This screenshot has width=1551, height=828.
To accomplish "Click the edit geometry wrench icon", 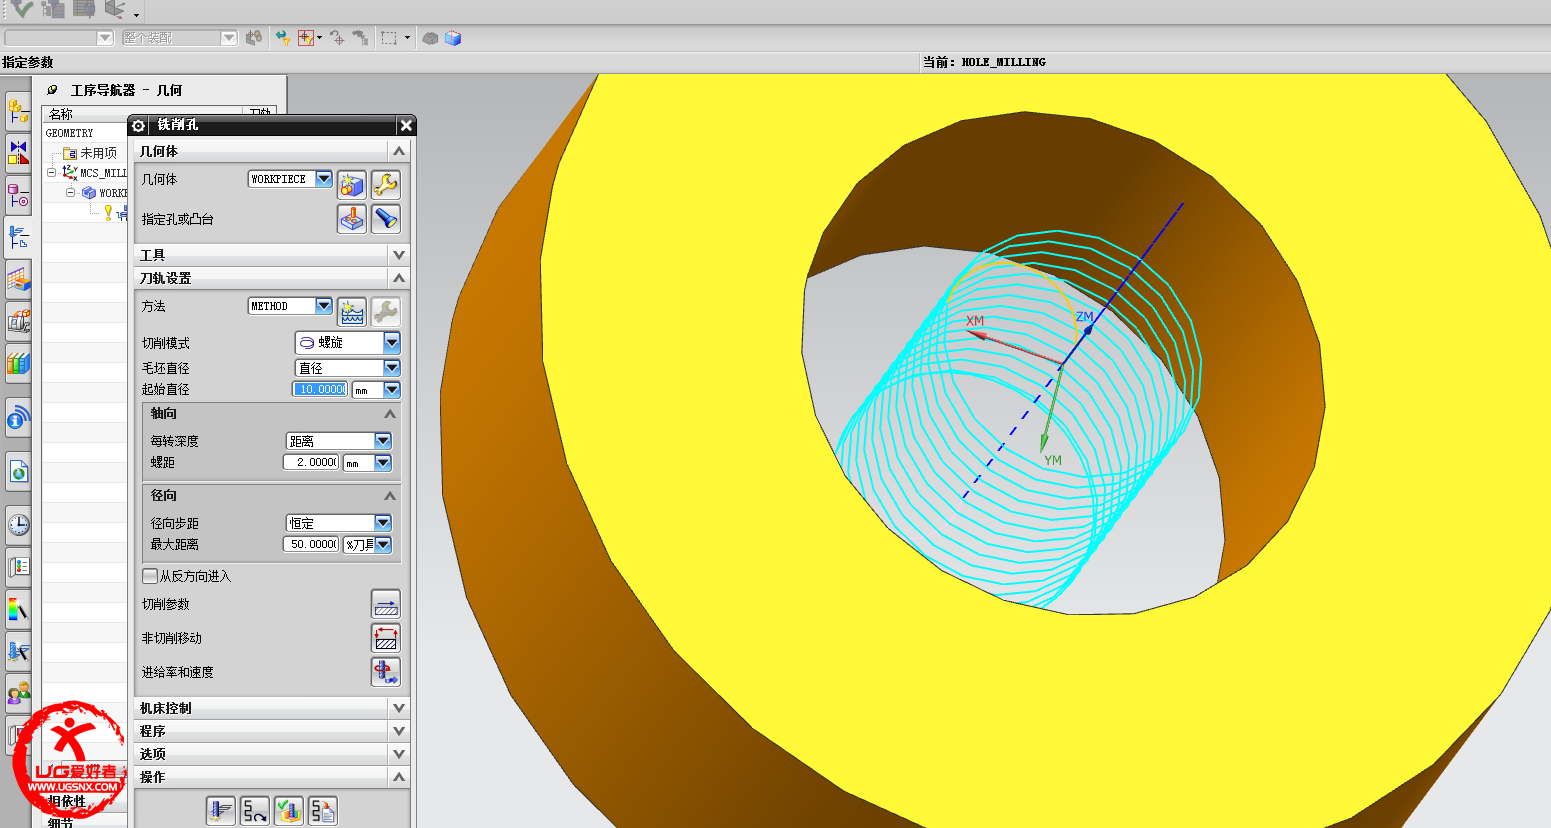I will pos(386,184).
